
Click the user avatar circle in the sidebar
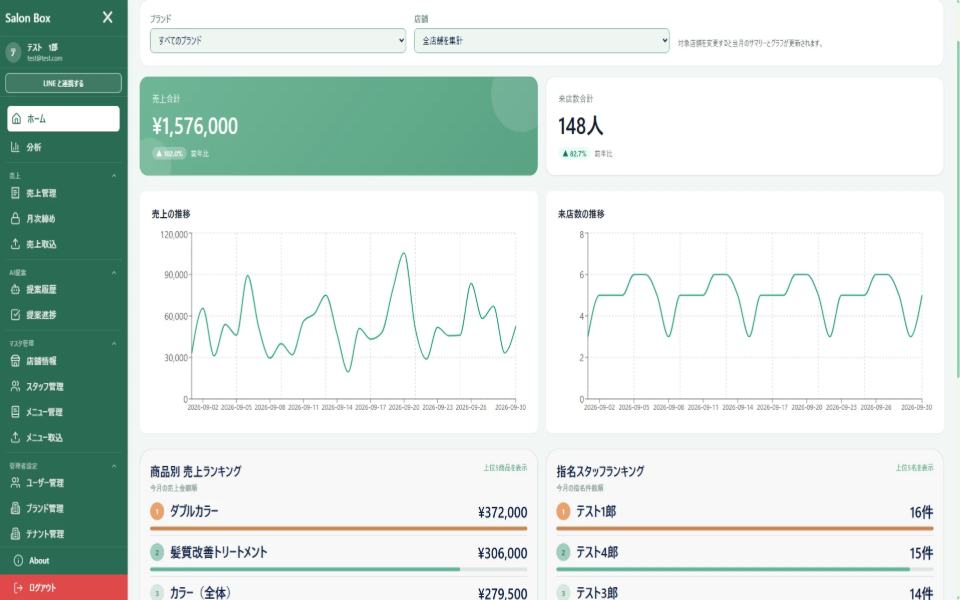13,52
